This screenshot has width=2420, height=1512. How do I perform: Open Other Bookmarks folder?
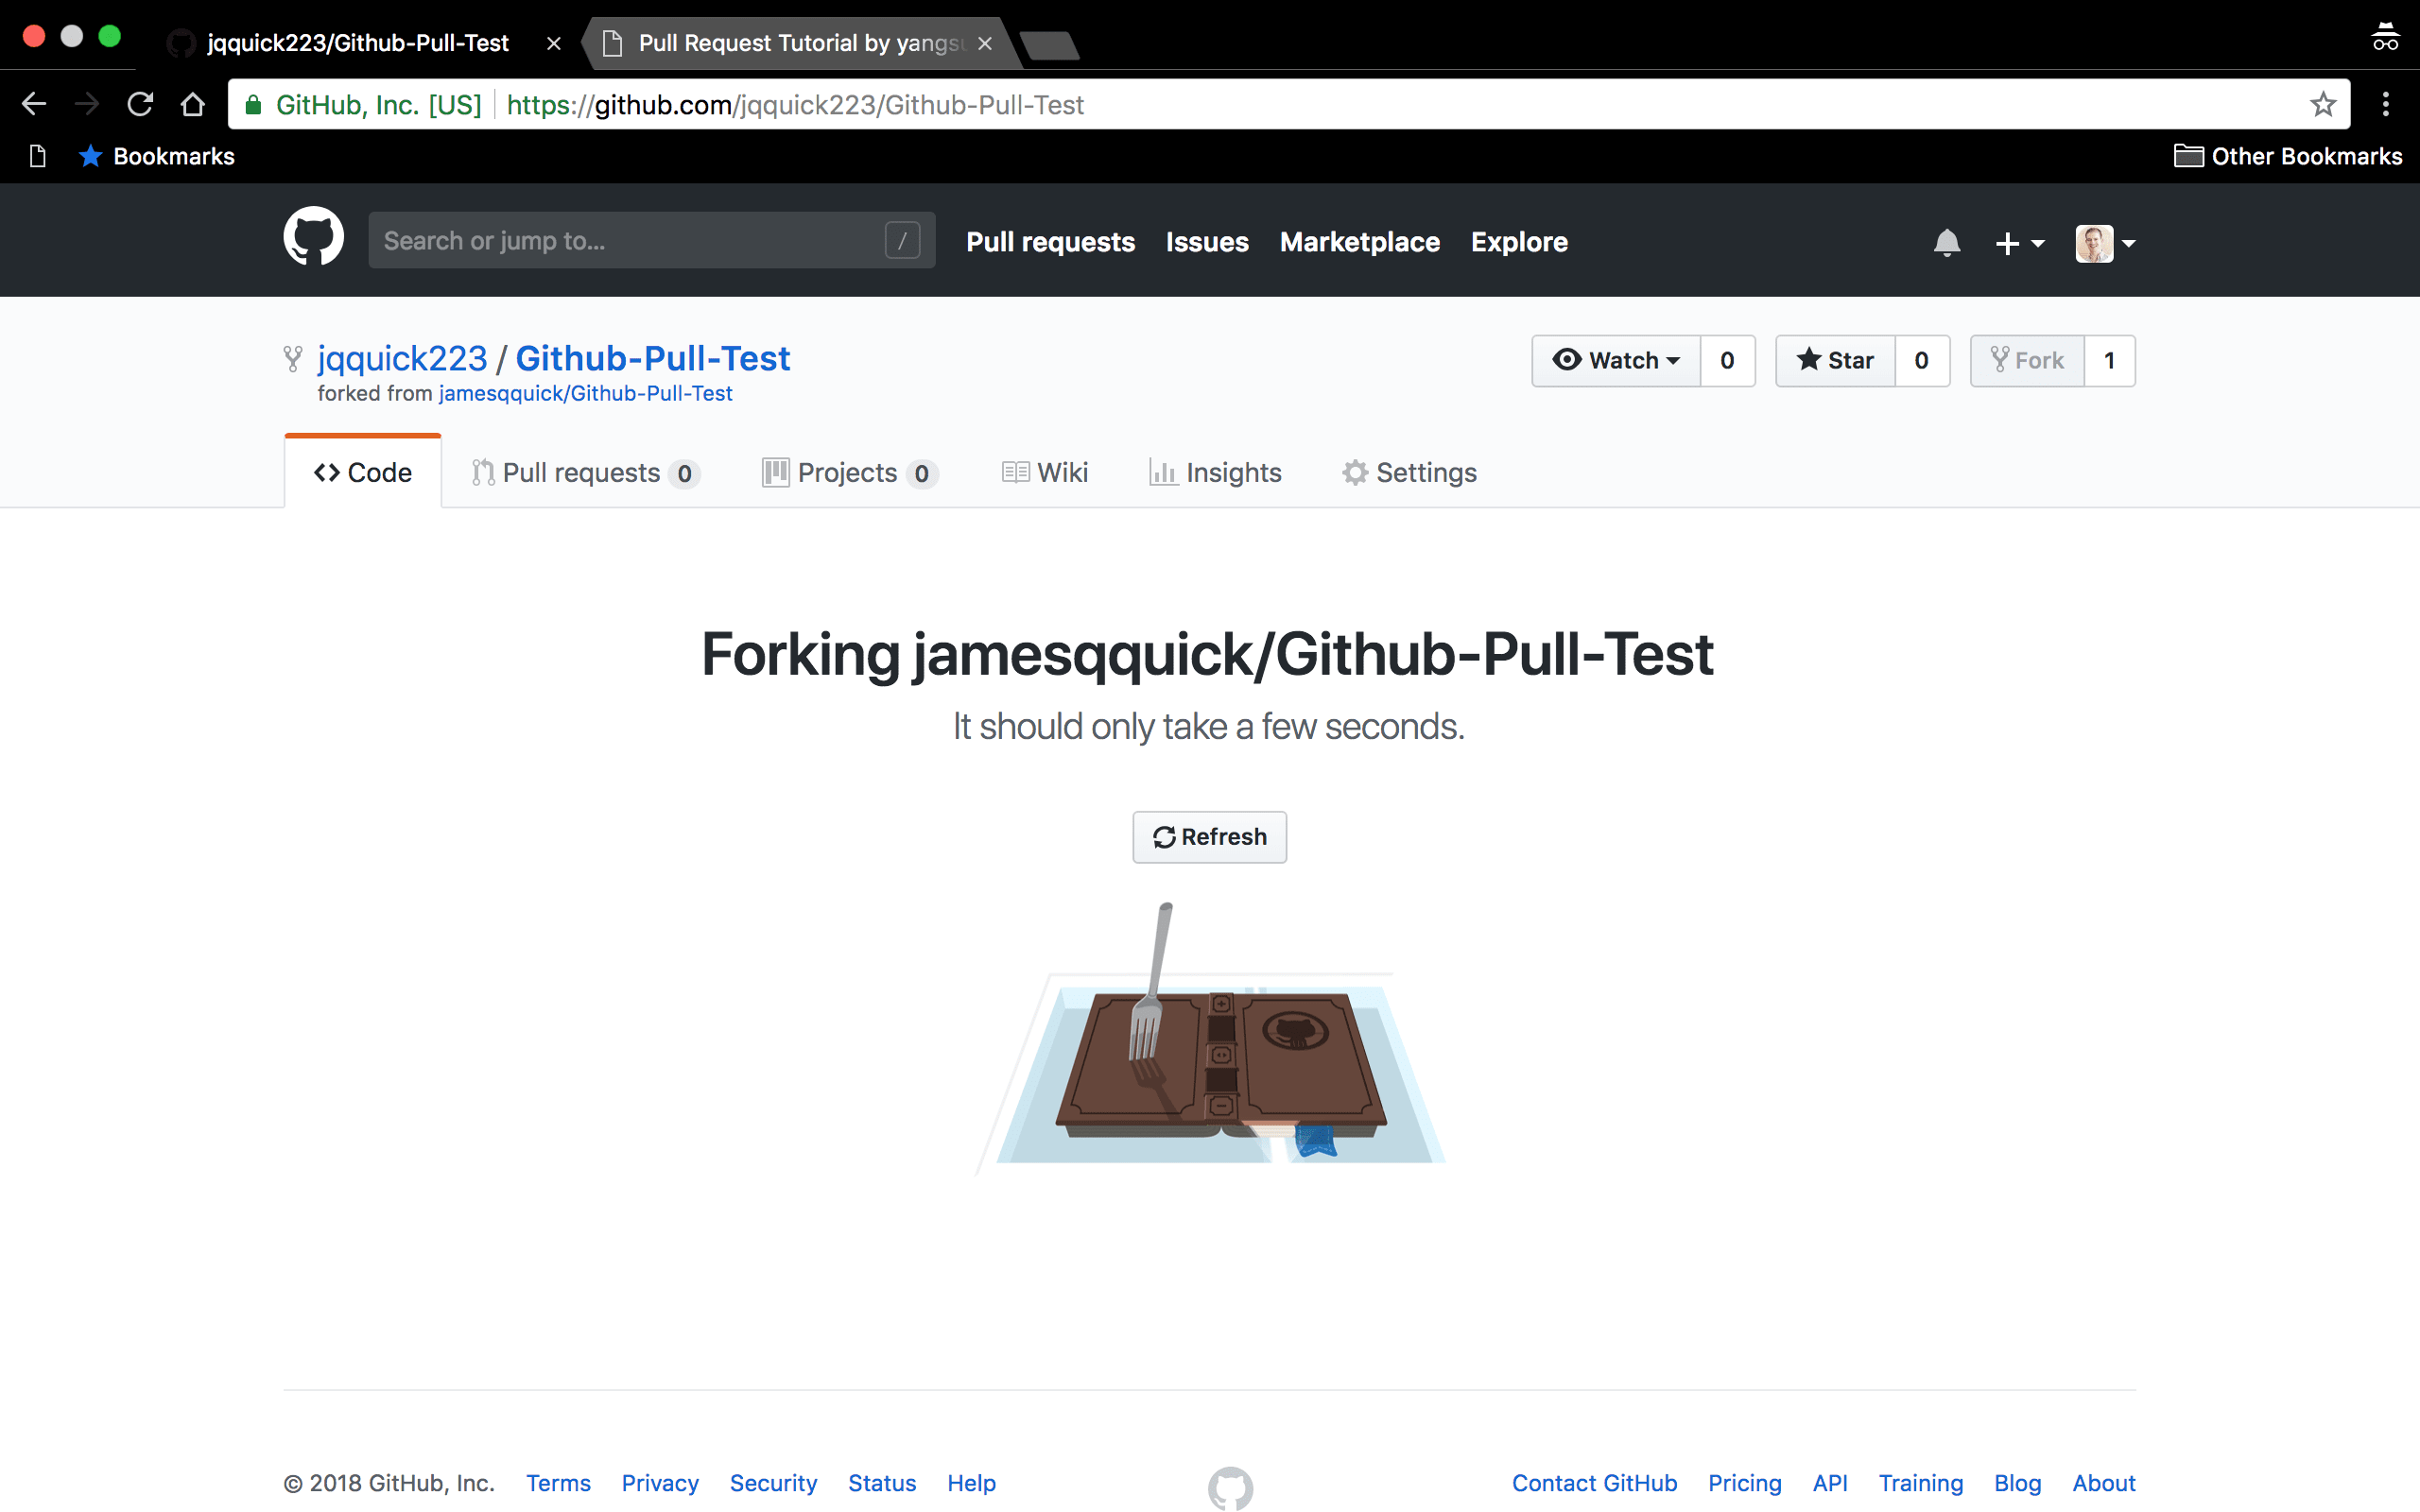point(2288,156)
